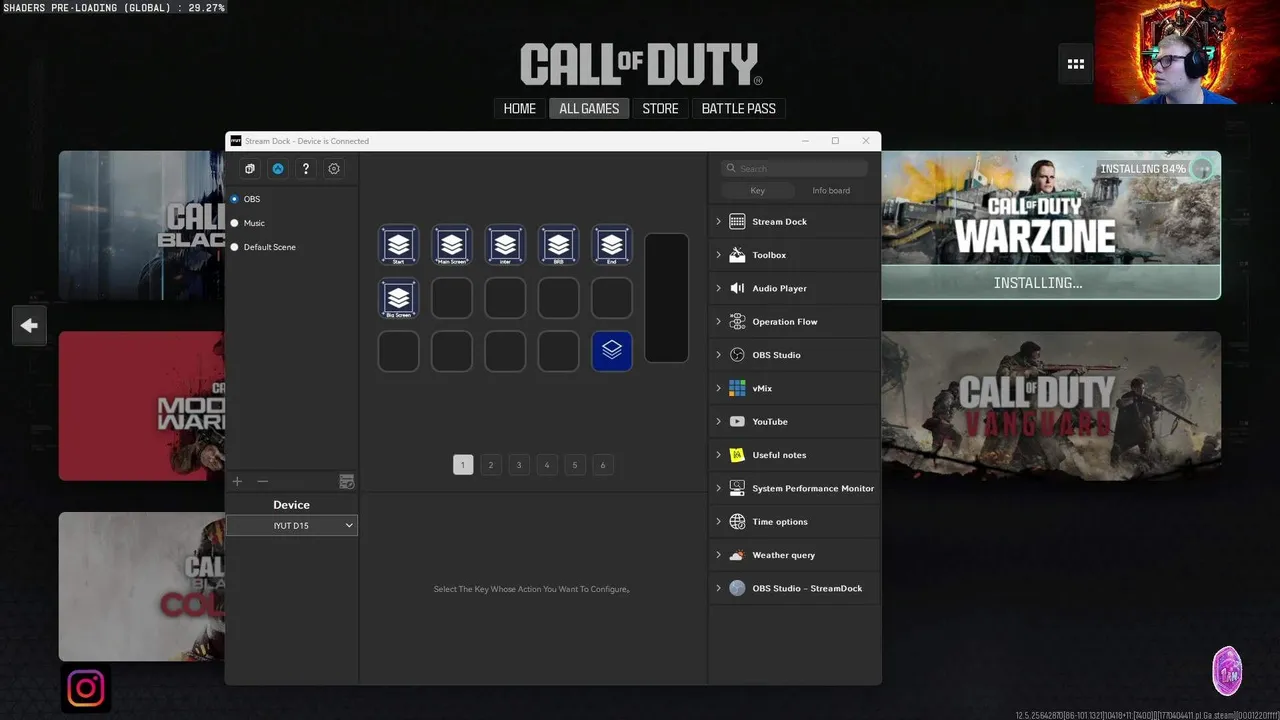The image size is (1280, 720).
Task: Select the Music profile radio button
Action: 234,223
